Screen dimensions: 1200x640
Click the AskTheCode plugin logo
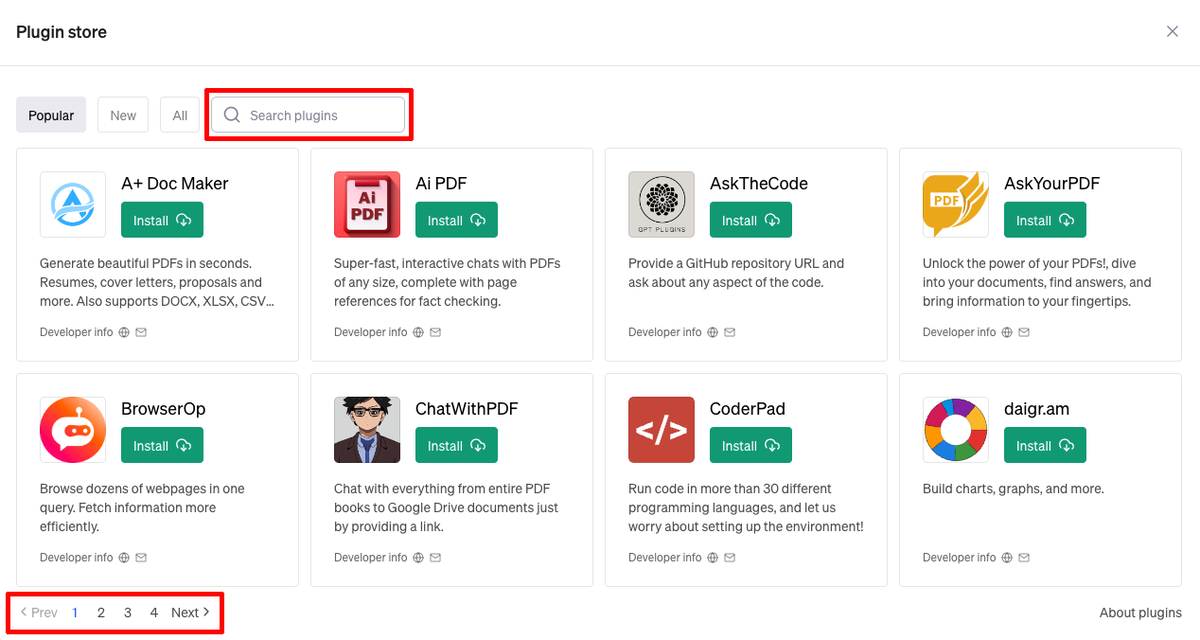[x=661, y=204]
